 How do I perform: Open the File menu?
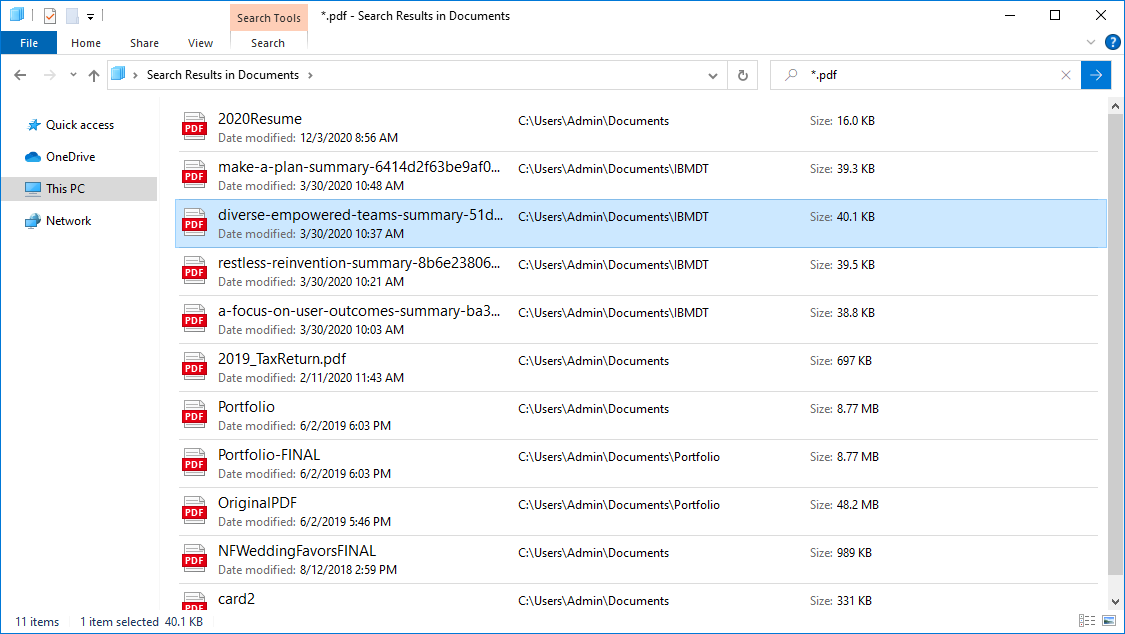29,43
